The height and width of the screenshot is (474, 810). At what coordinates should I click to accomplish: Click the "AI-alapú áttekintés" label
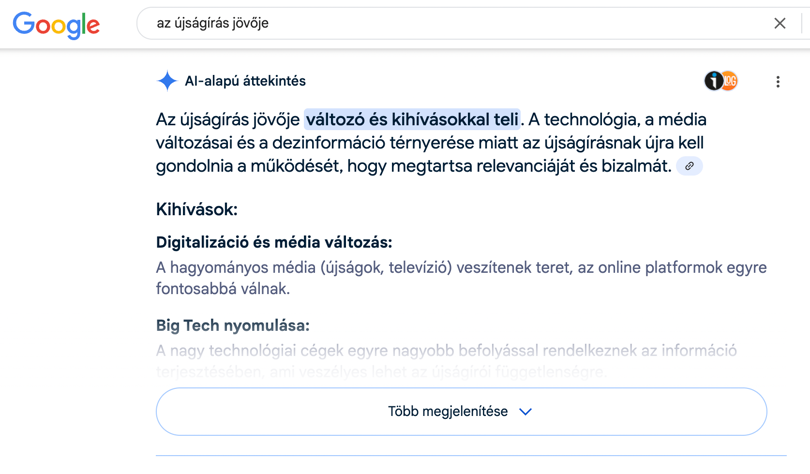tap(245, 81)
